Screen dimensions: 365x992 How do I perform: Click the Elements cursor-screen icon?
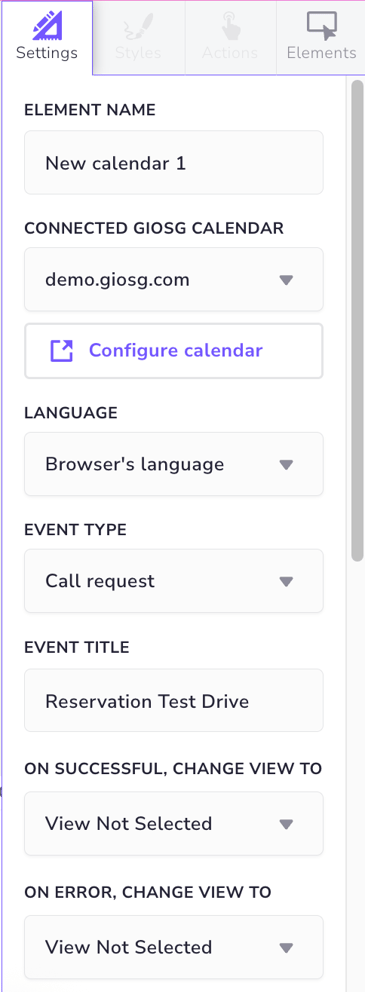pyautogui.click(x=321, y=25)
